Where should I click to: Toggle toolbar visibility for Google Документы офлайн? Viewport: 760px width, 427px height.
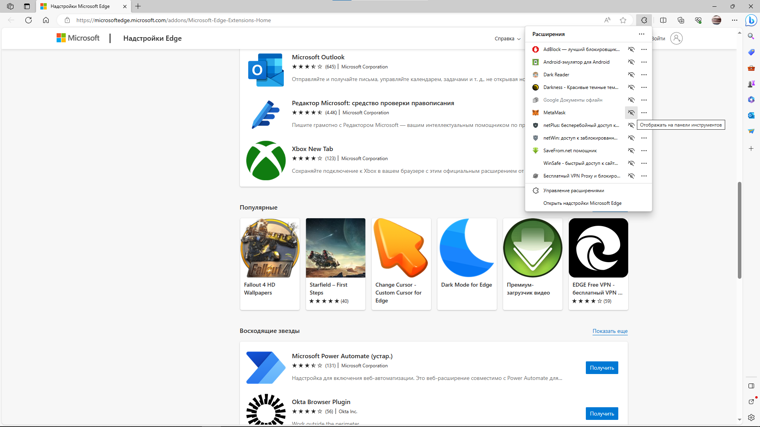coord(631,100)
